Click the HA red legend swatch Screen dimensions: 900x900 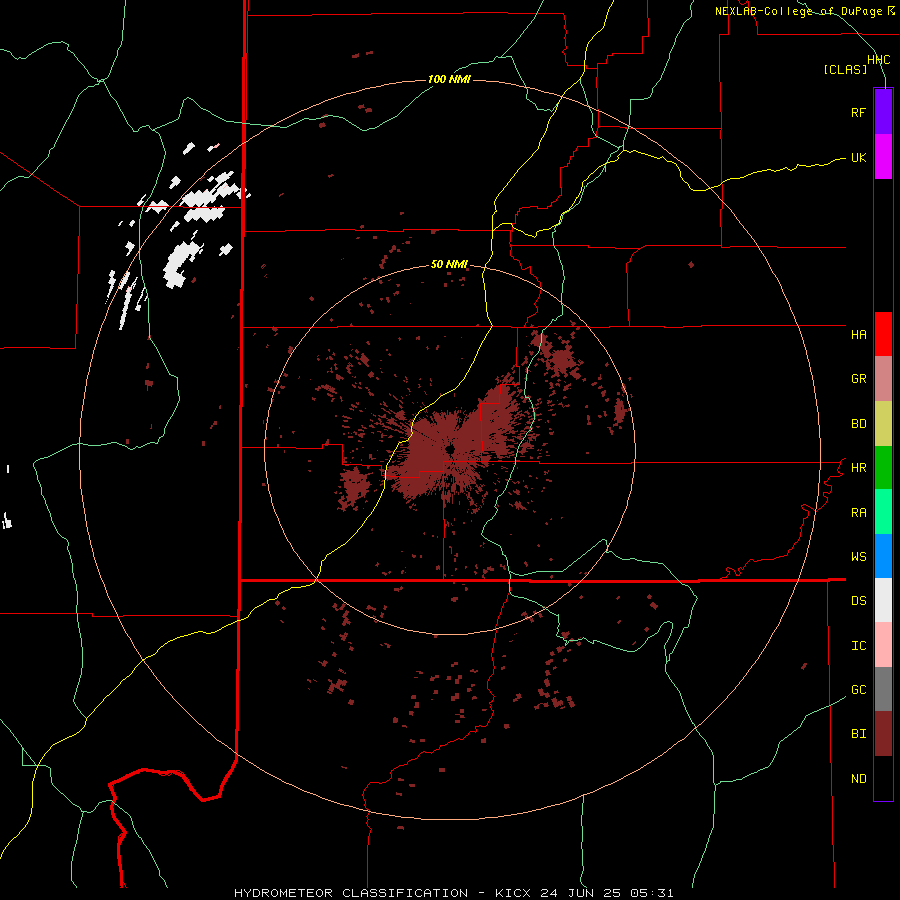click(x=883, y=334)
